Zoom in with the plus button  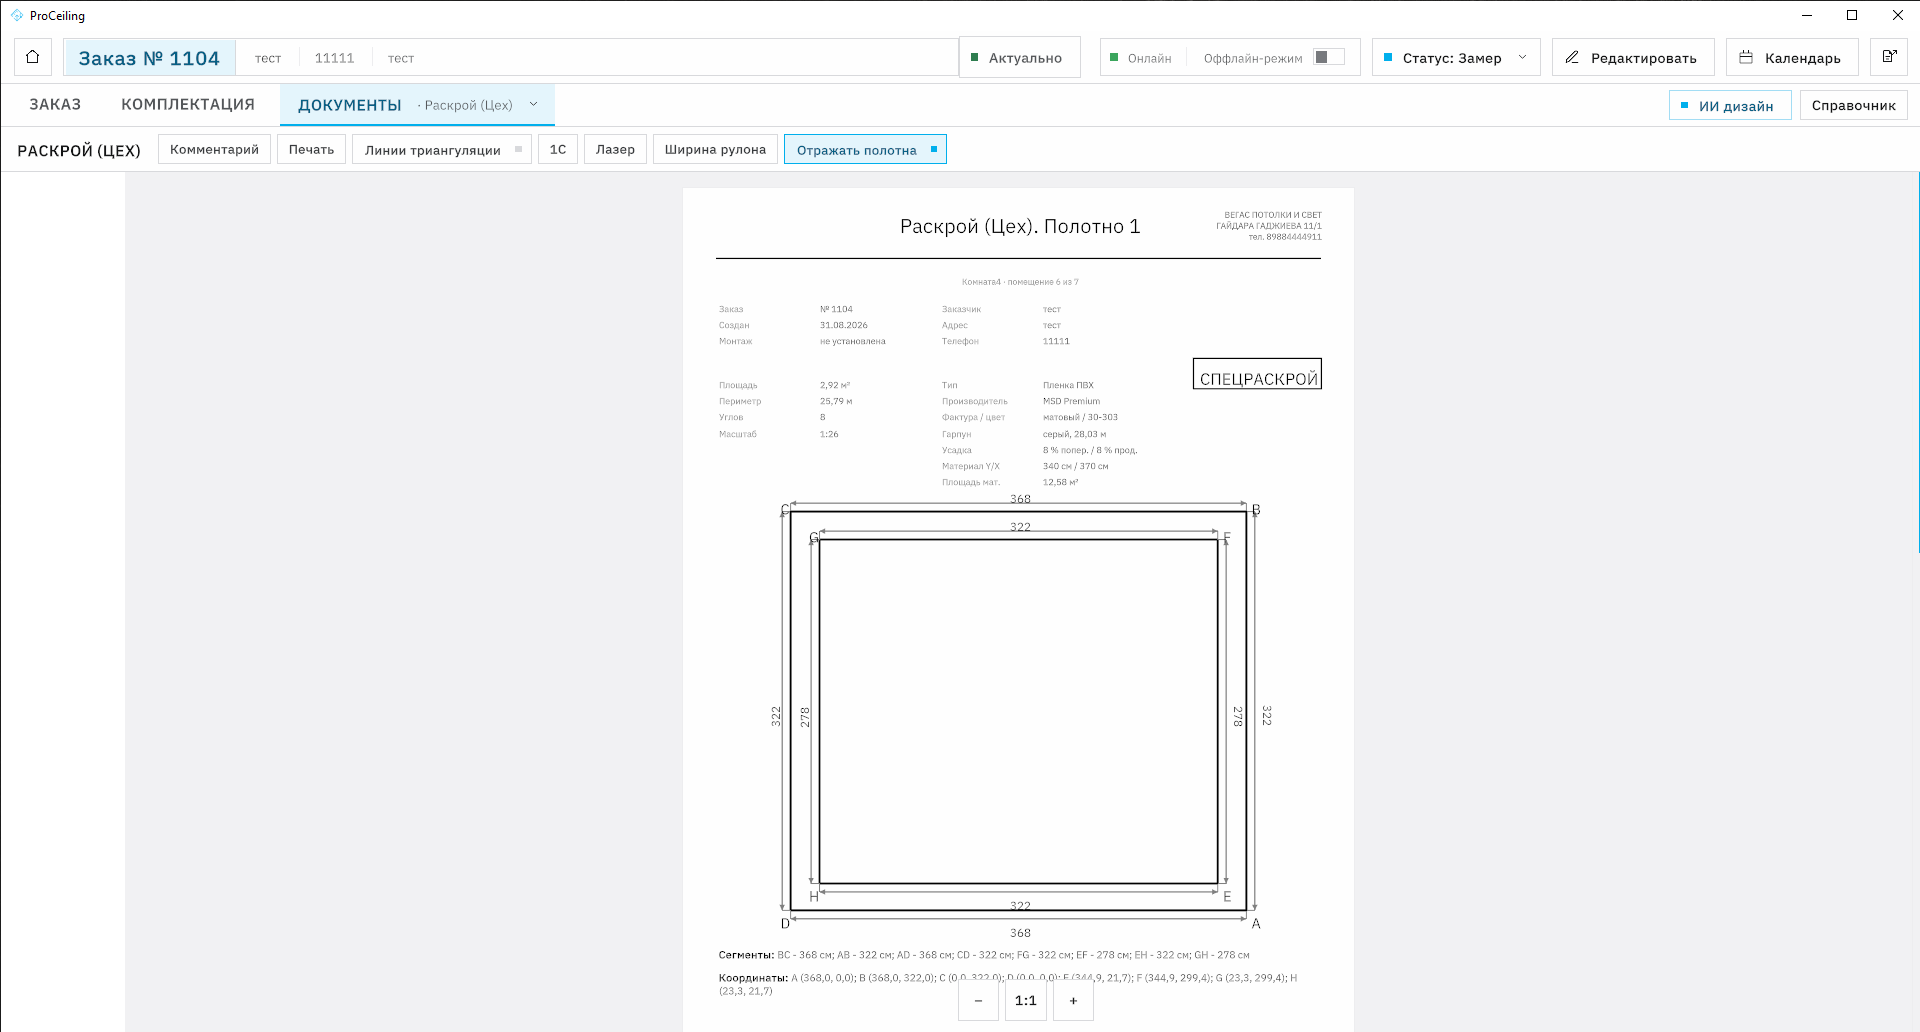pos(1073,1000)
